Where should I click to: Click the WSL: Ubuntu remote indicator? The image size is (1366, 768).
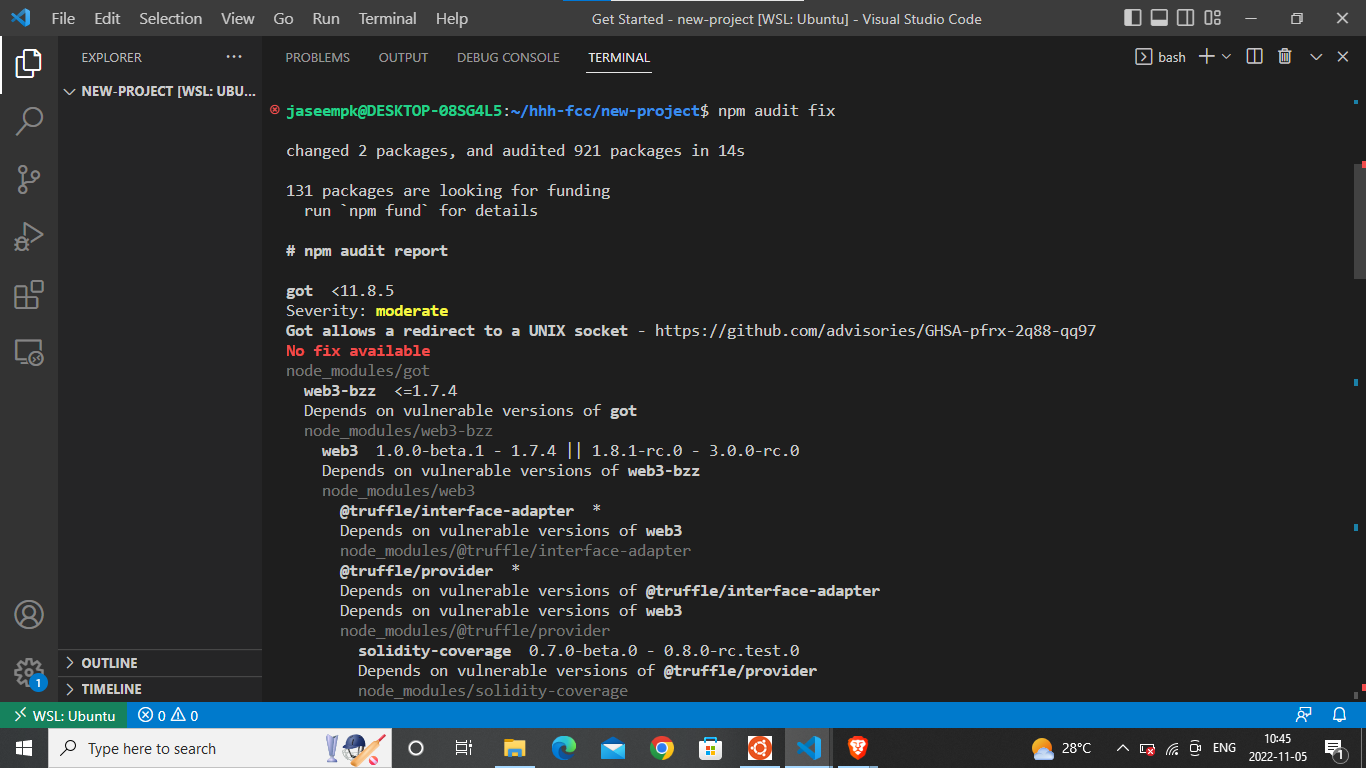[x=66, y=715]
